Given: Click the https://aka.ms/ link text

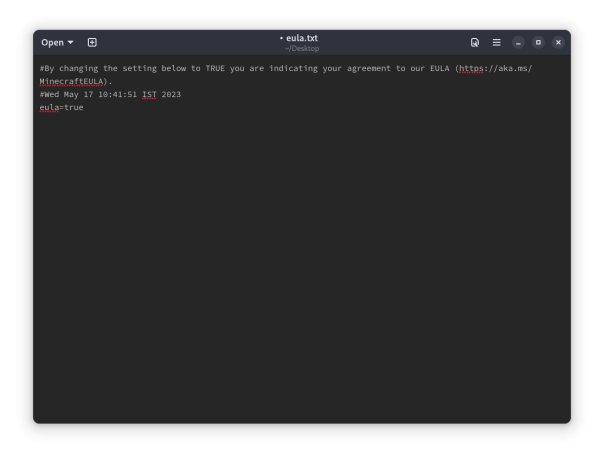Looking at the screenshot, I should coord(495,68).
